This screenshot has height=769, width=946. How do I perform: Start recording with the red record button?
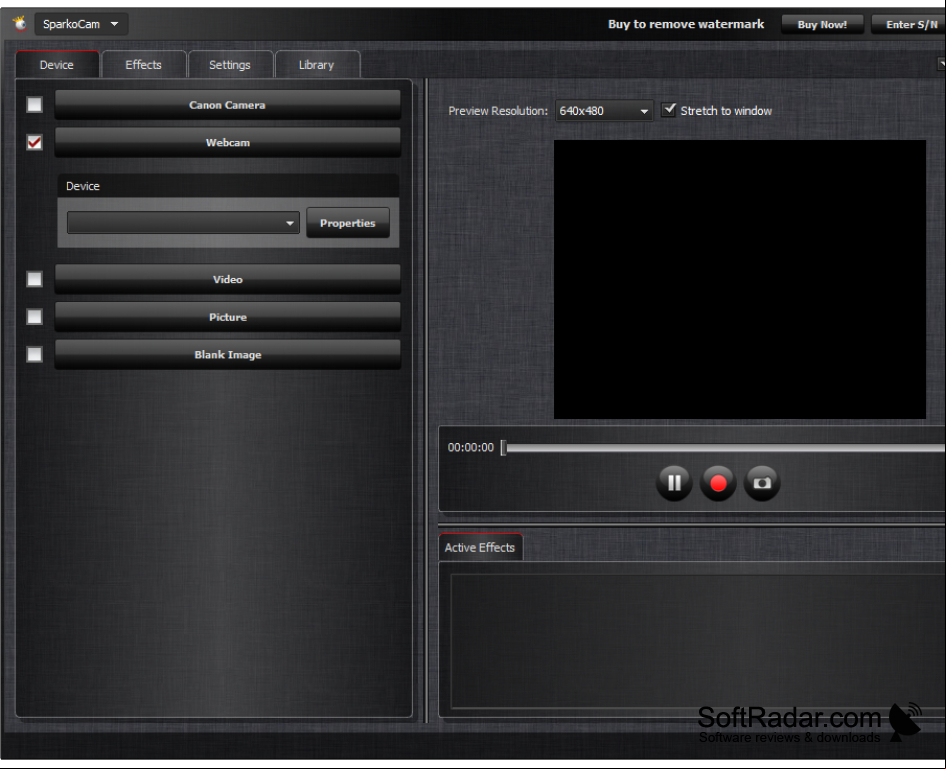click(718, 483)
